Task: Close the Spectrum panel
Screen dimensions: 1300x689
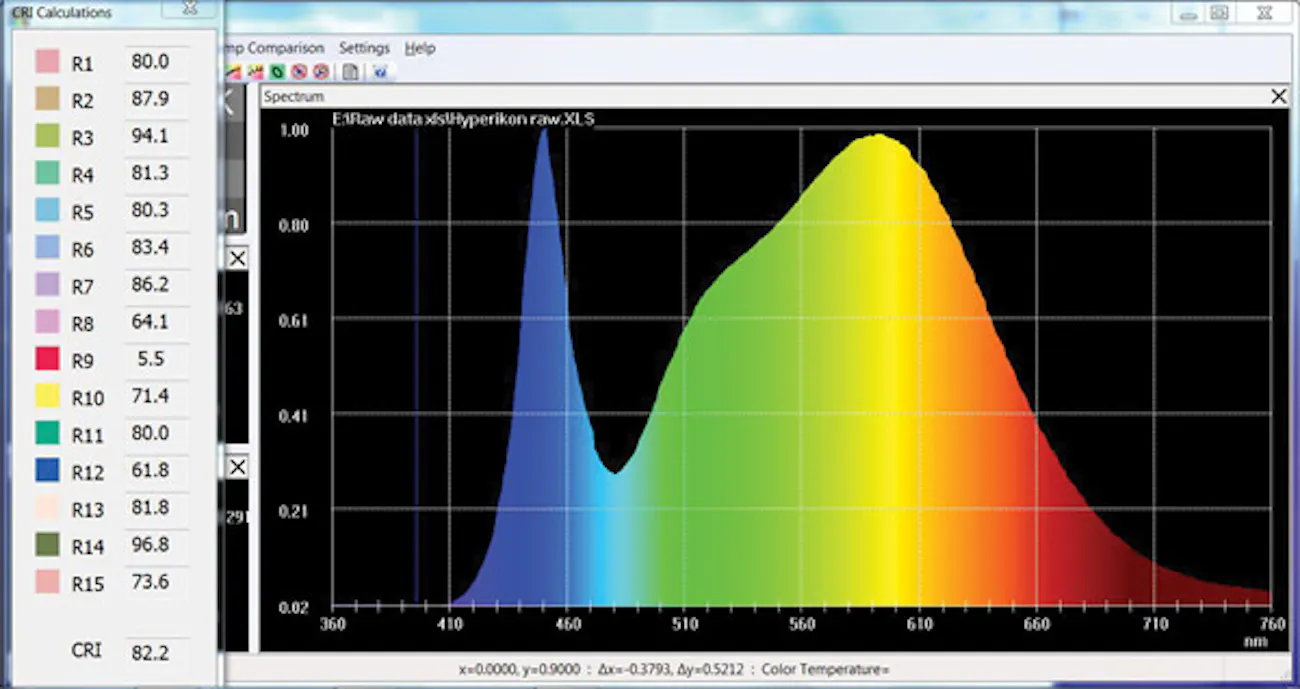Action: coord(1278,96)
